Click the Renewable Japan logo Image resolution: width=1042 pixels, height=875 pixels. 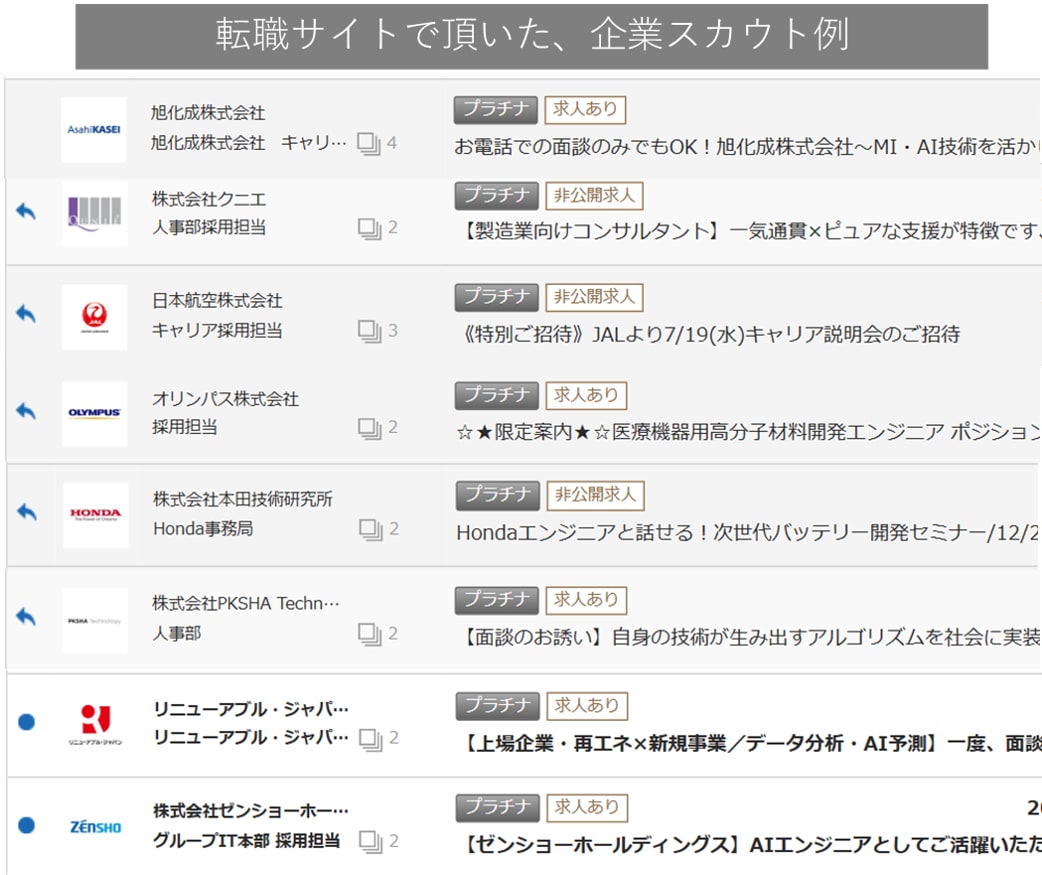(95, 724)
